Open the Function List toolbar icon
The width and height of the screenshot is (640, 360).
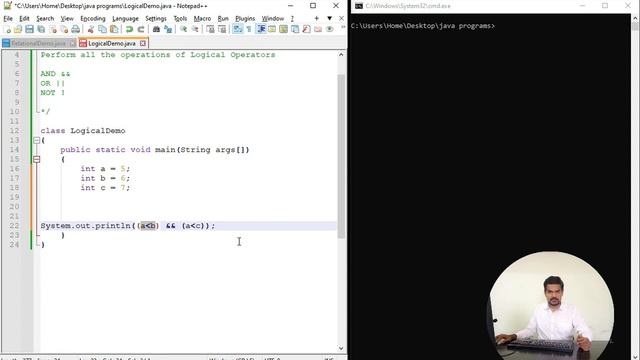[306, 29]
